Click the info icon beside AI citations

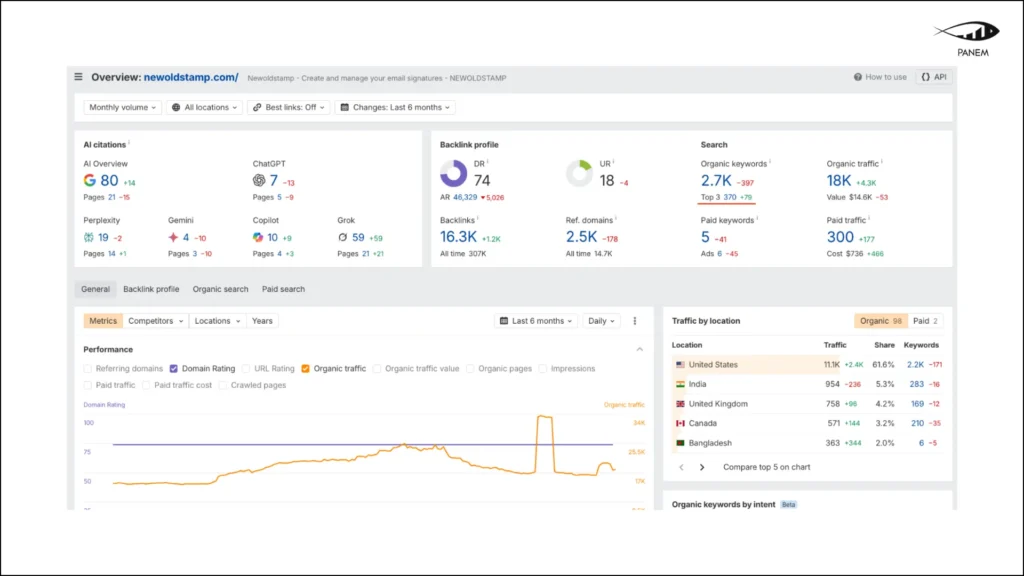[129, 142]
